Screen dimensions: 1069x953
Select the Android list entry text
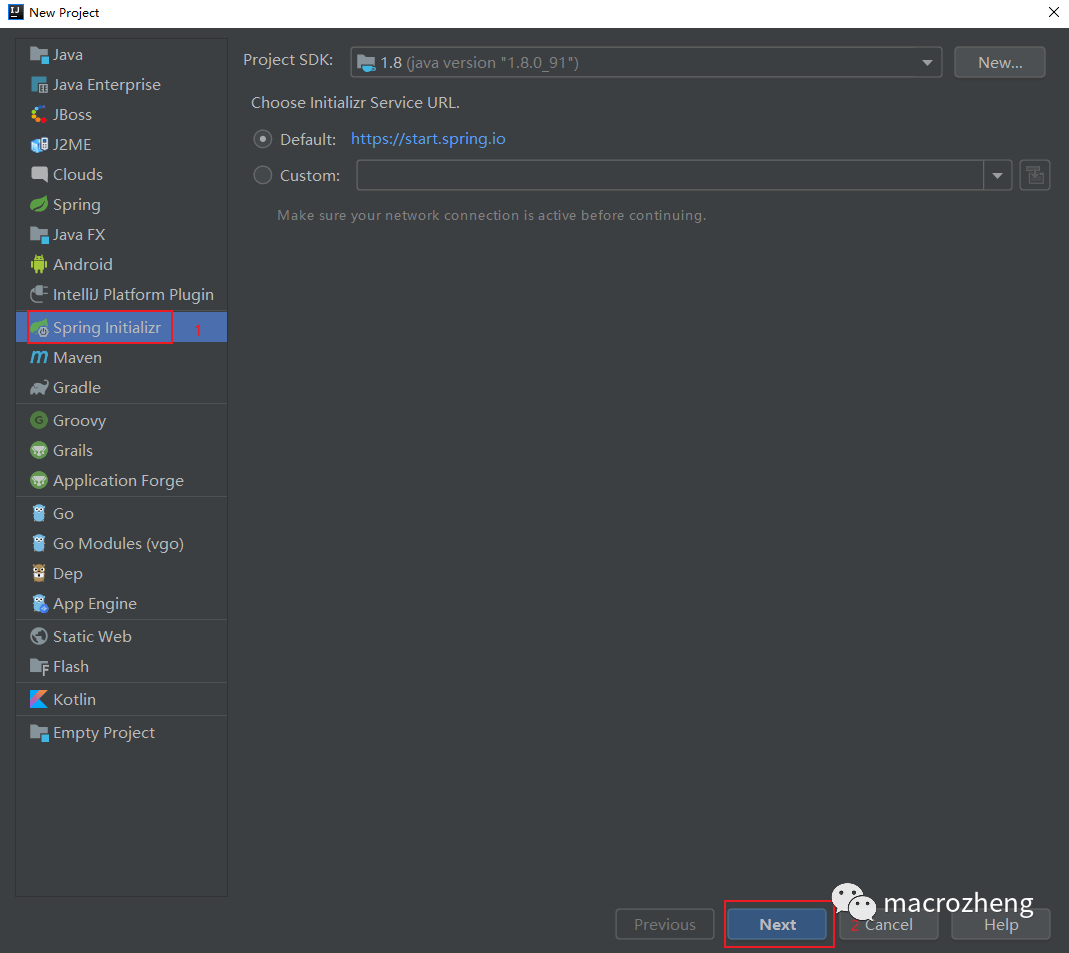click(x=82, y=264)
